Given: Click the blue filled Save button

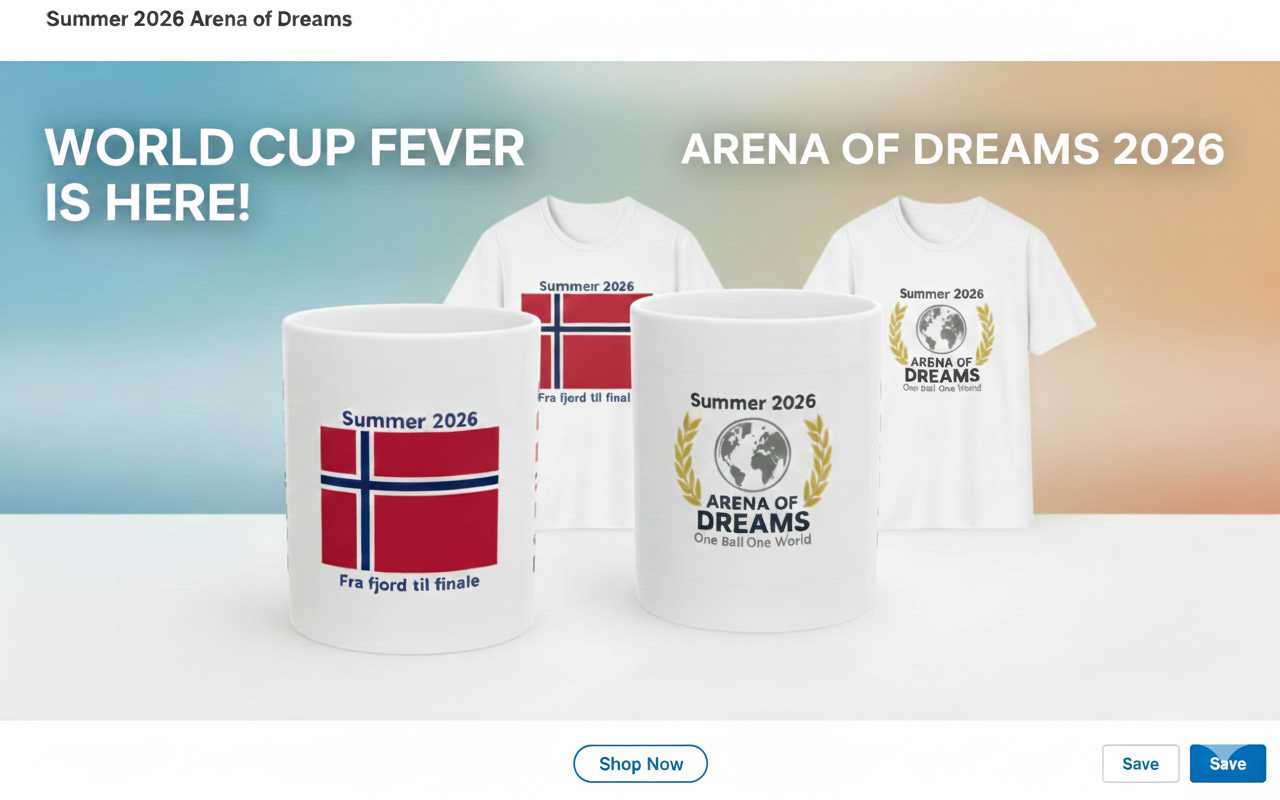Looking at the screenshot, I should (x=1228, y=764).
